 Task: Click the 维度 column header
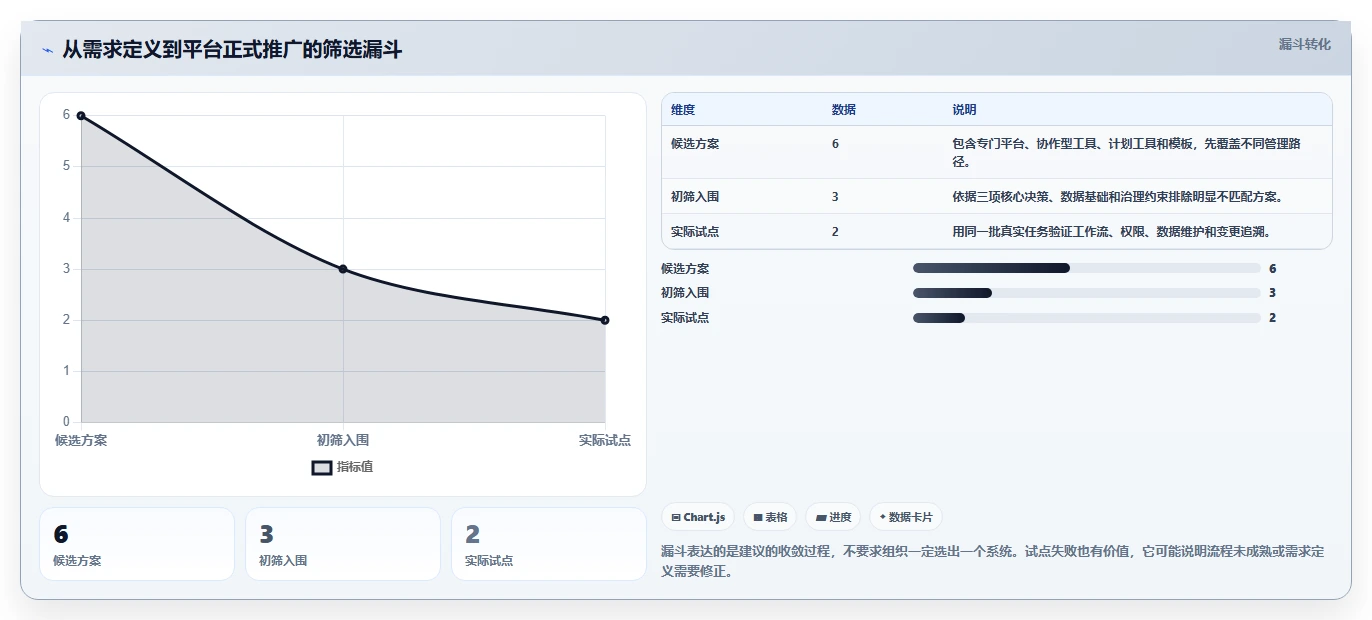(683, 110)
